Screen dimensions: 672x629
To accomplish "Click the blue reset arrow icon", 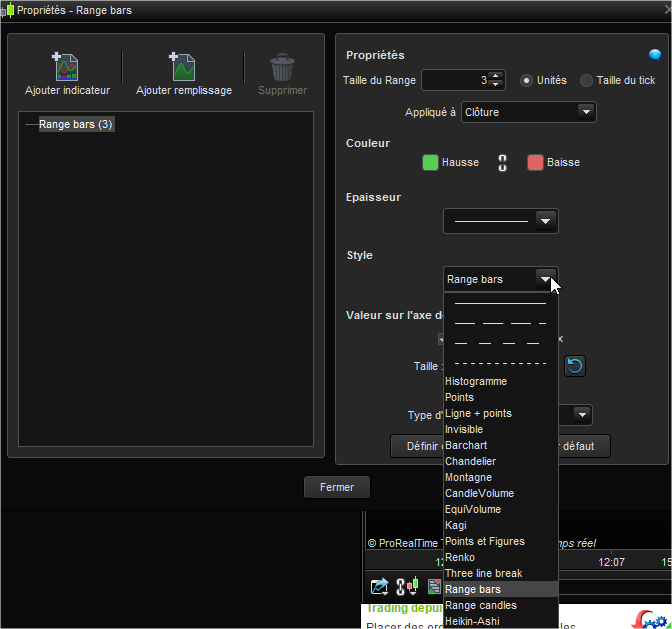I will tap(575, 366).
